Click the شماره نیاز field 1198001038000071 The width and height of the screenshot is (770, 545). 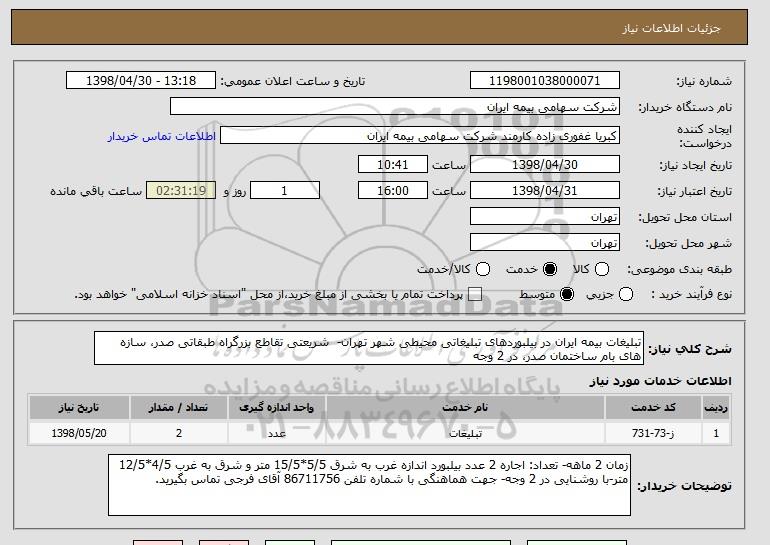tap(545, 81)
